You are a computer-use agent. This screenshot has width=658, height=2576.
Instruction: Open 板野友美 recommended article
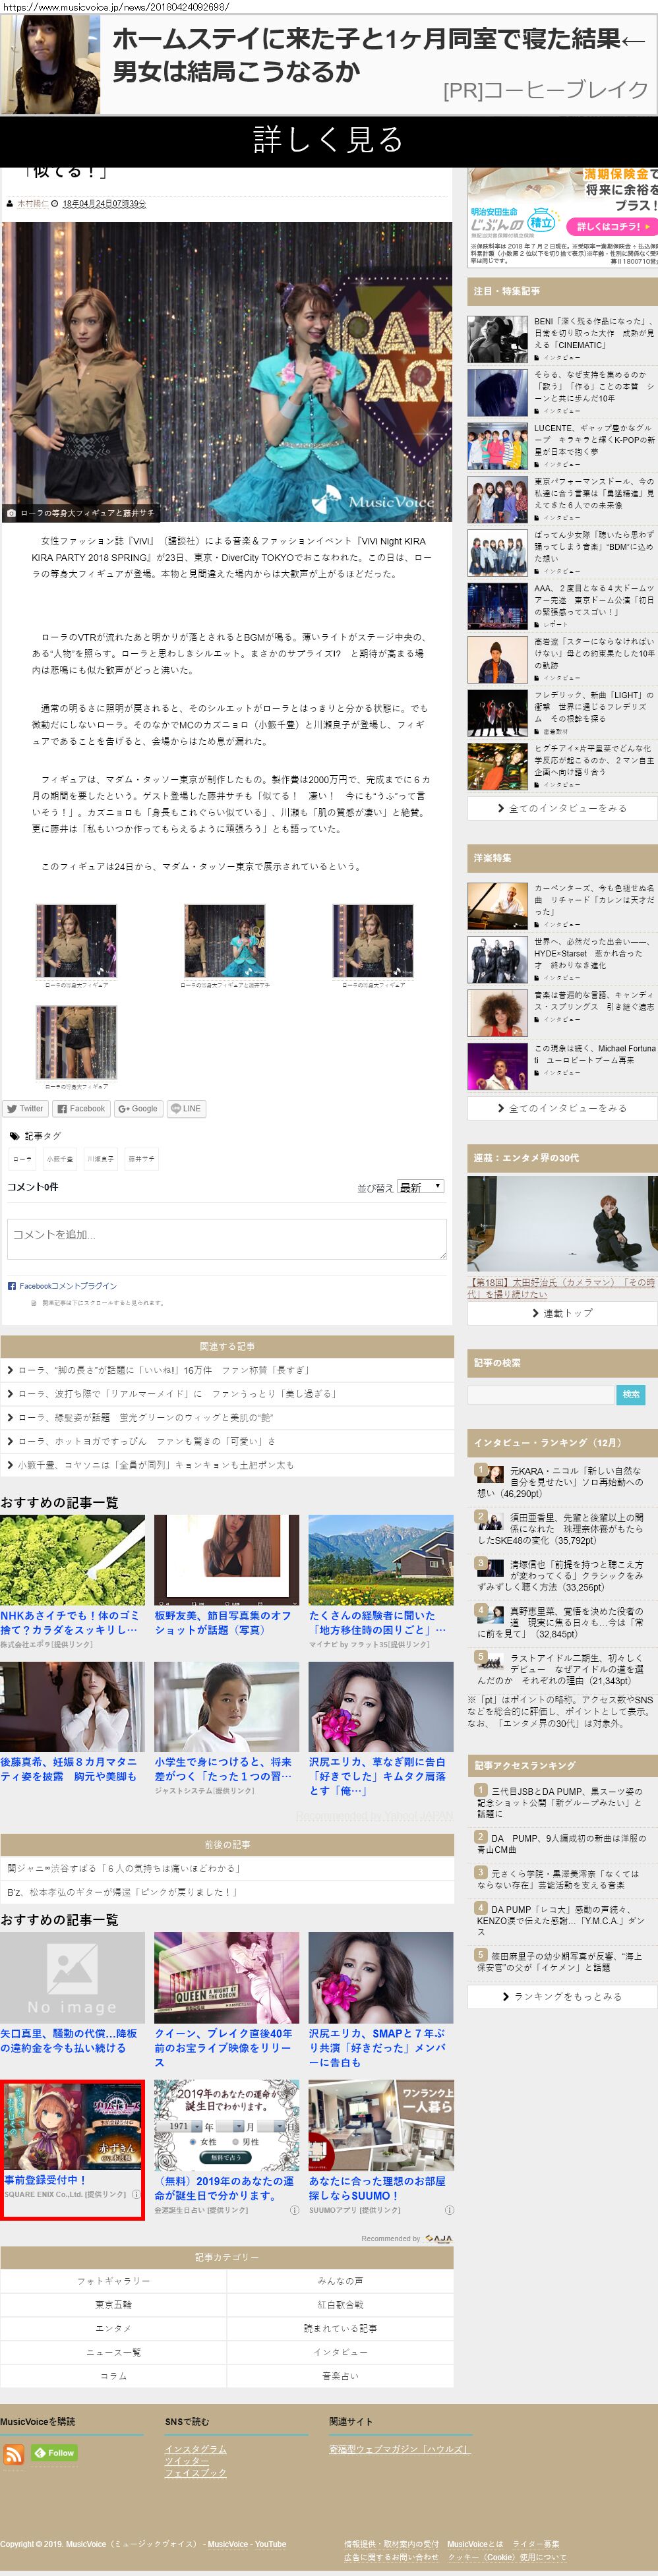(x=226, y=1577)
